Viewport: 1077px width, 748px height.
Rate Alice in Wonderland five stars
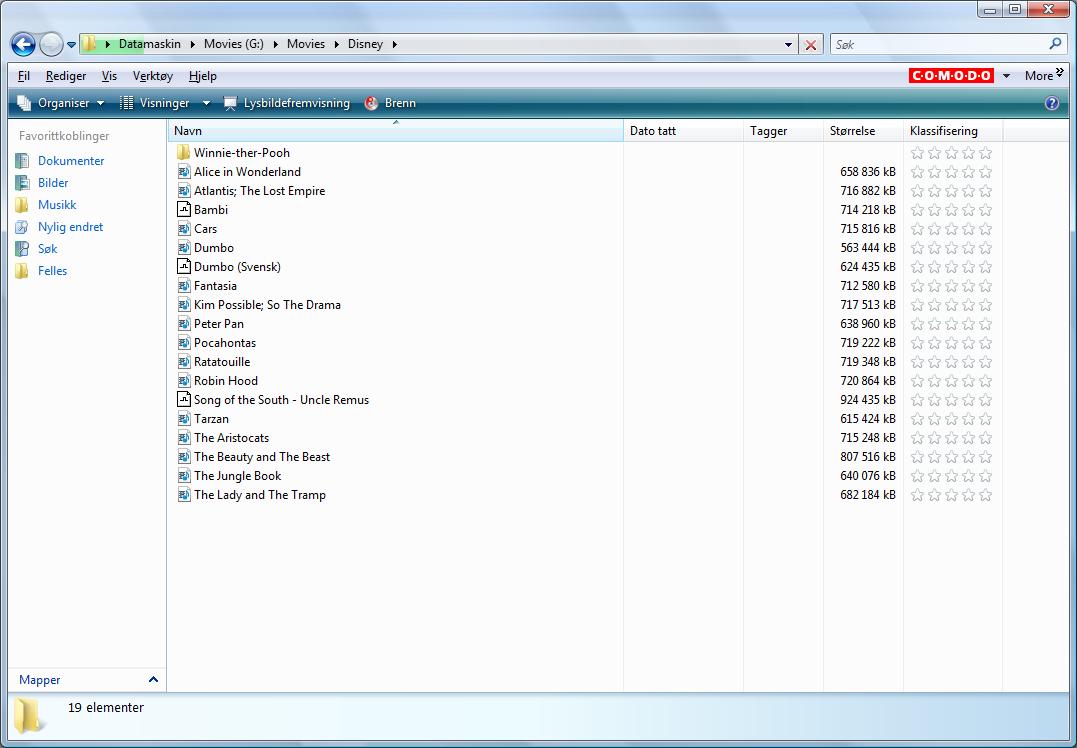[x=985, y=172]
